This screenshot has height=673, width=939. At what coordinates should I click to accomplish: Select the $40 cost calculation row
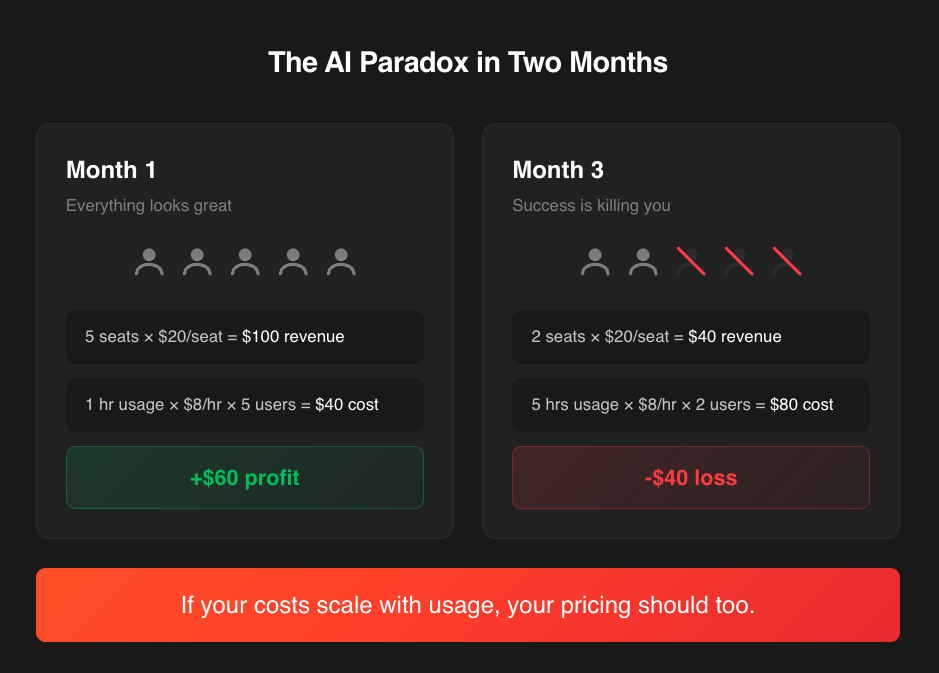245,405
